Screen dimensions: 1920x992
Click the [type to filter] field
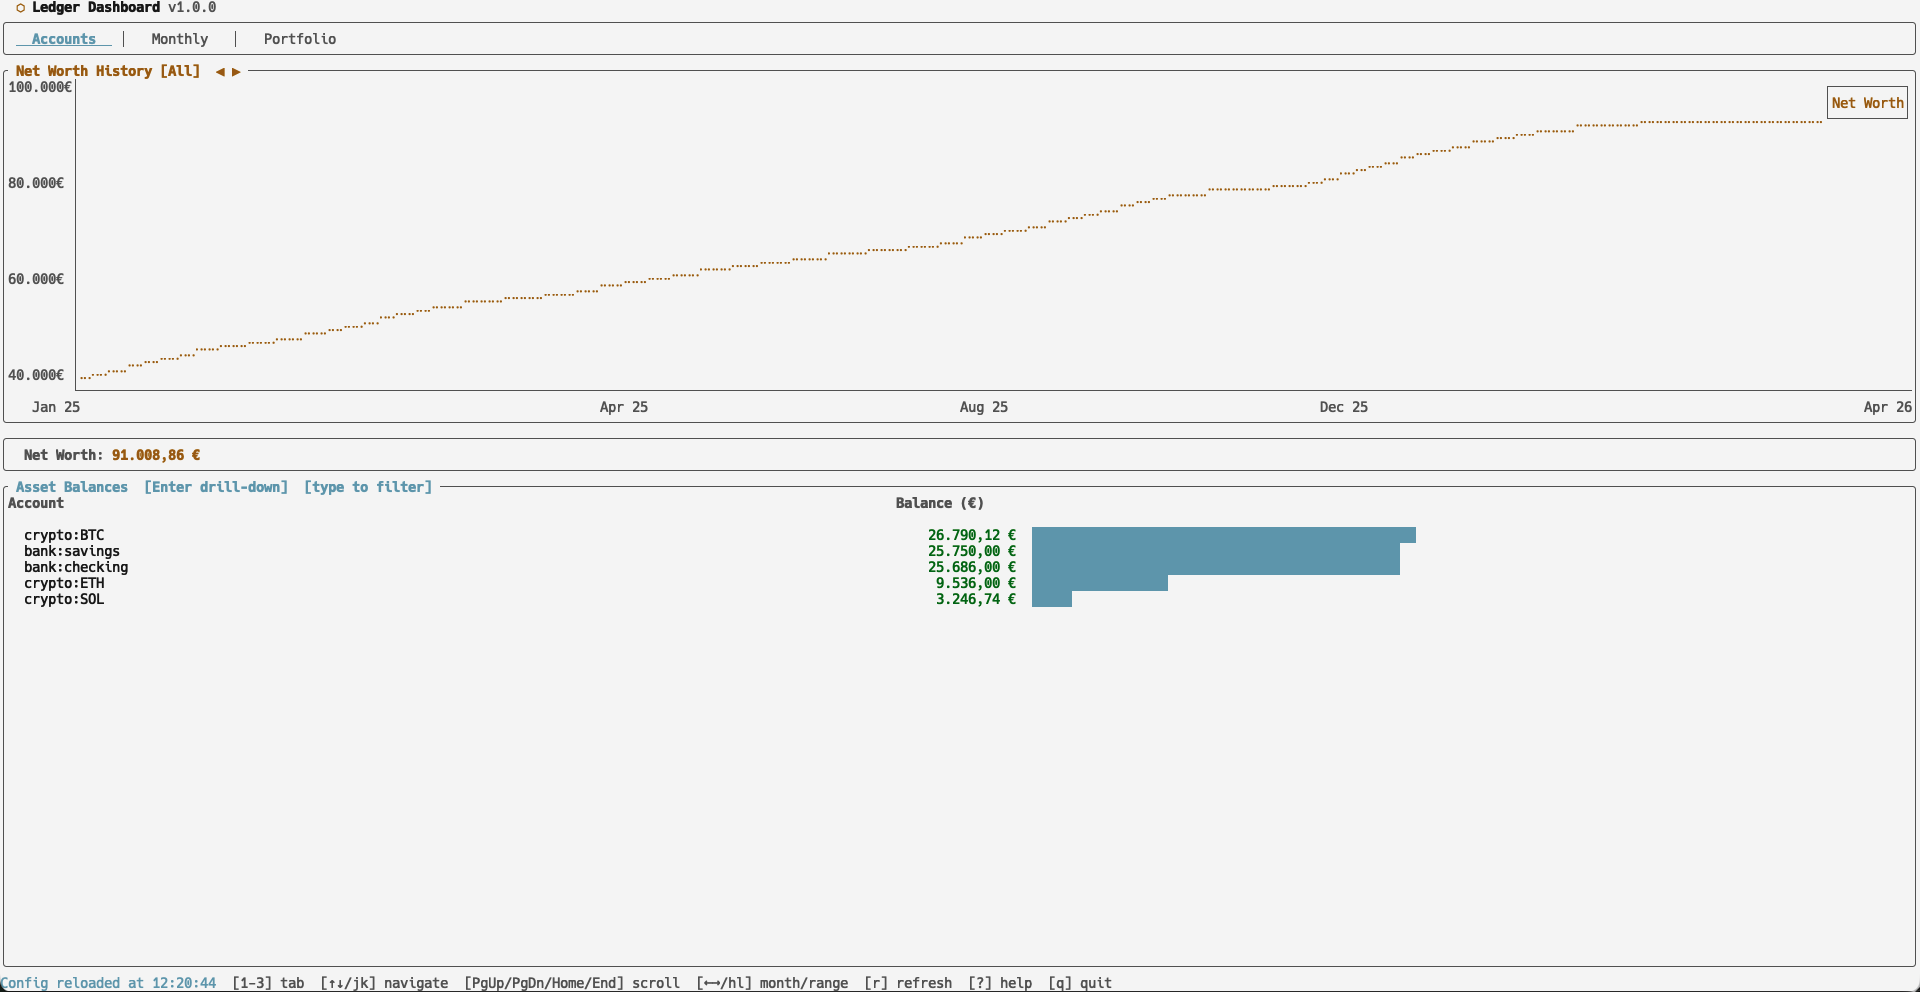368,487
